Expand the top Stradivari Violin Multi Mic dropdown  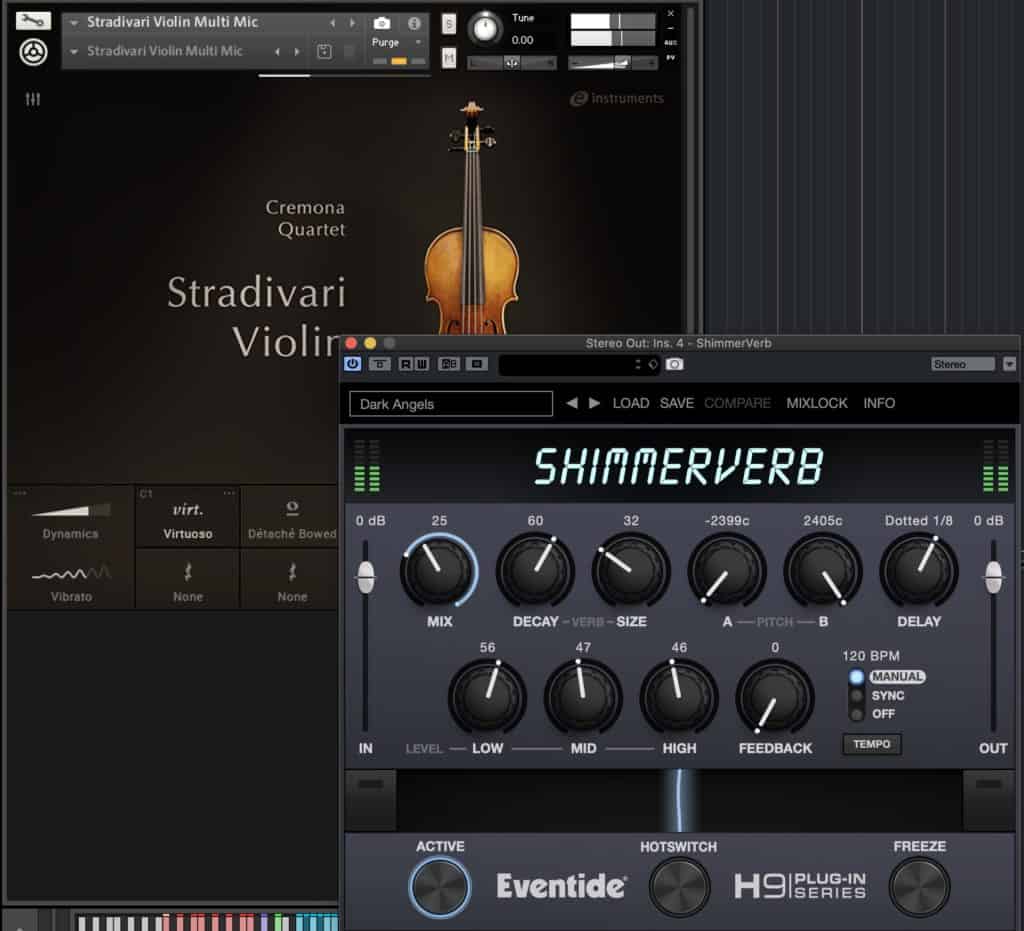[74, 23]
